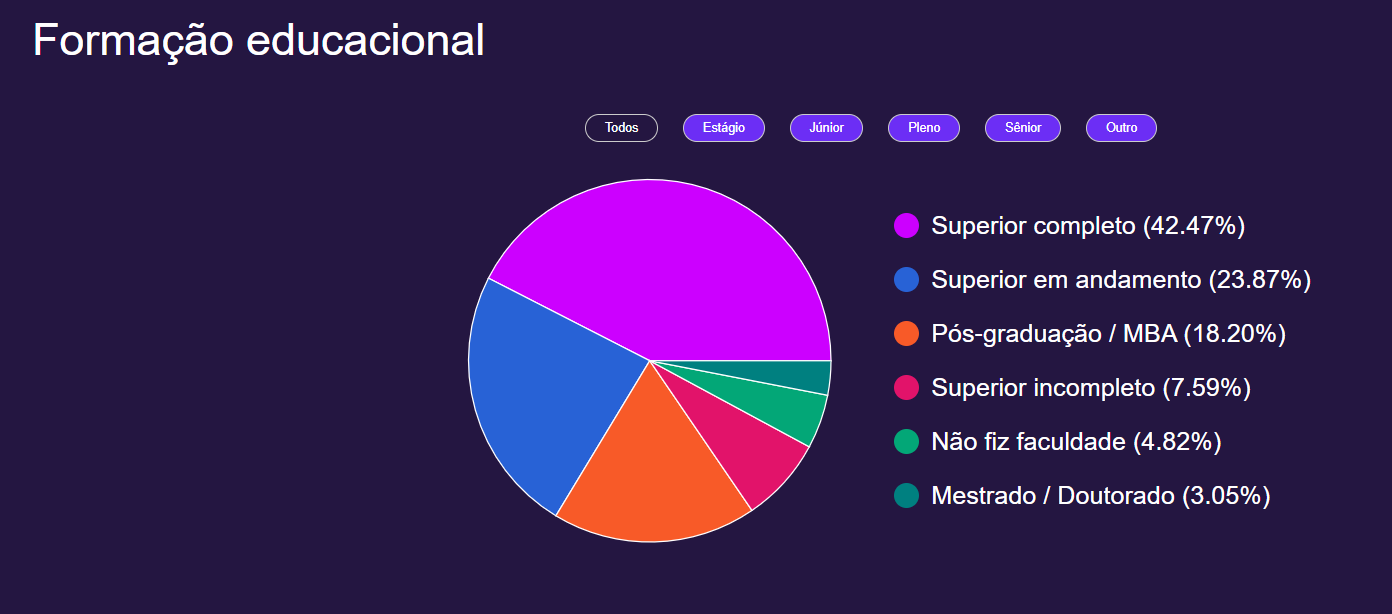
Task: Choose the Sênior filter pill
Action: (1023, 128)
